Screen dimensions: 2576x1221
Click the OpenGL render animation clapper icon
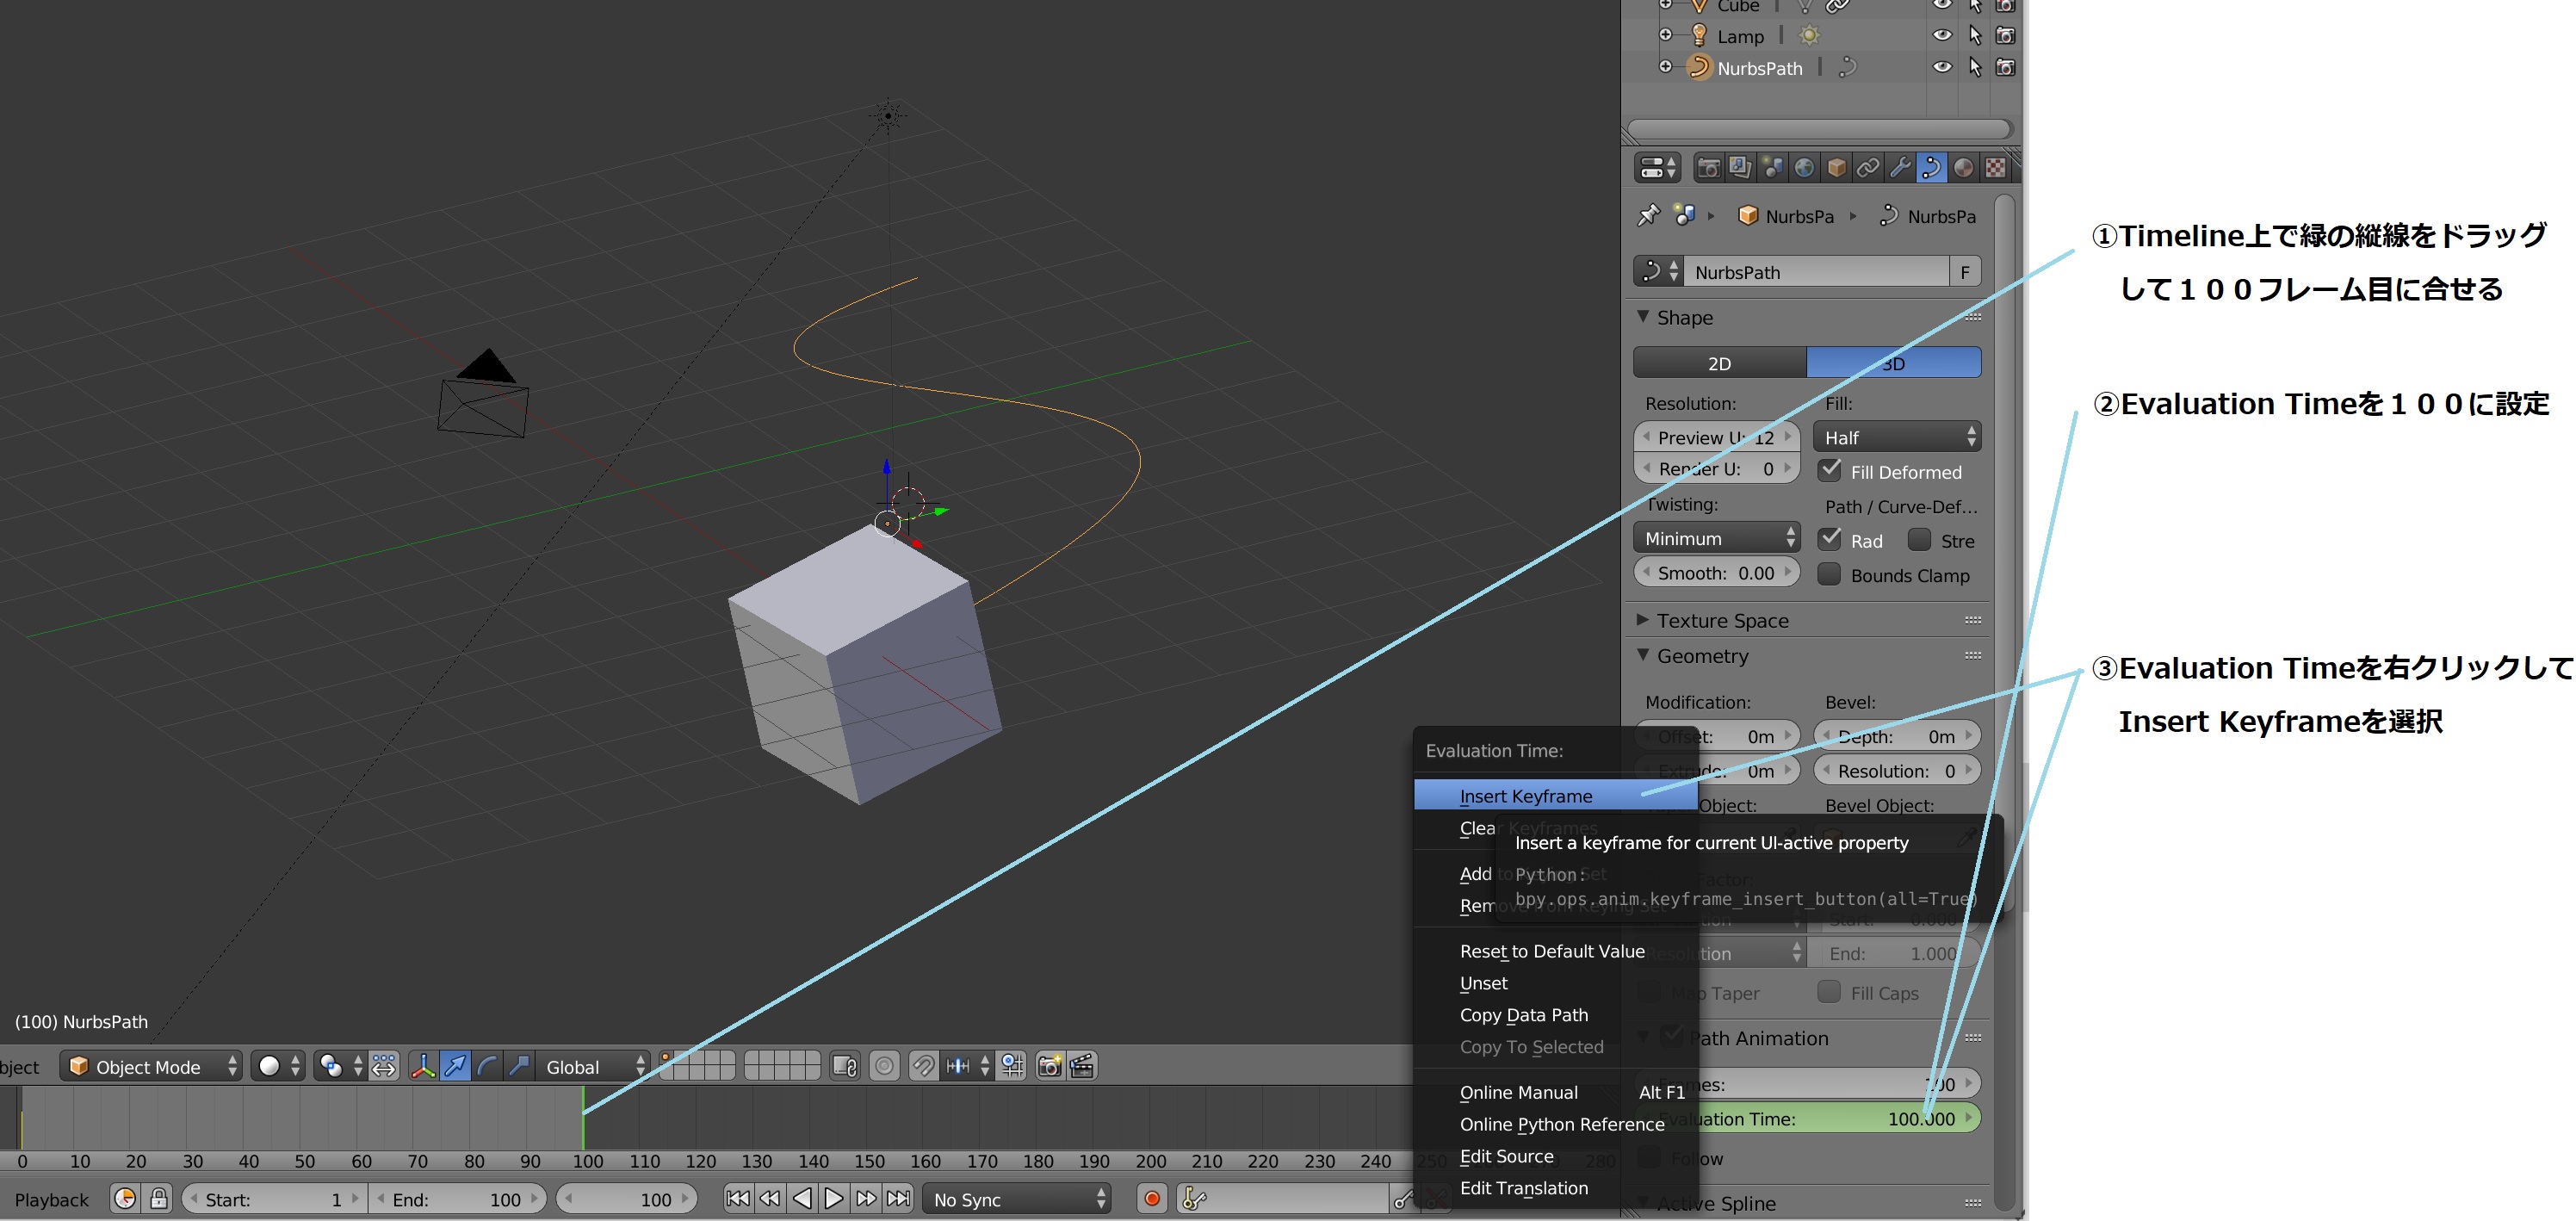tap(1081, 1066)
